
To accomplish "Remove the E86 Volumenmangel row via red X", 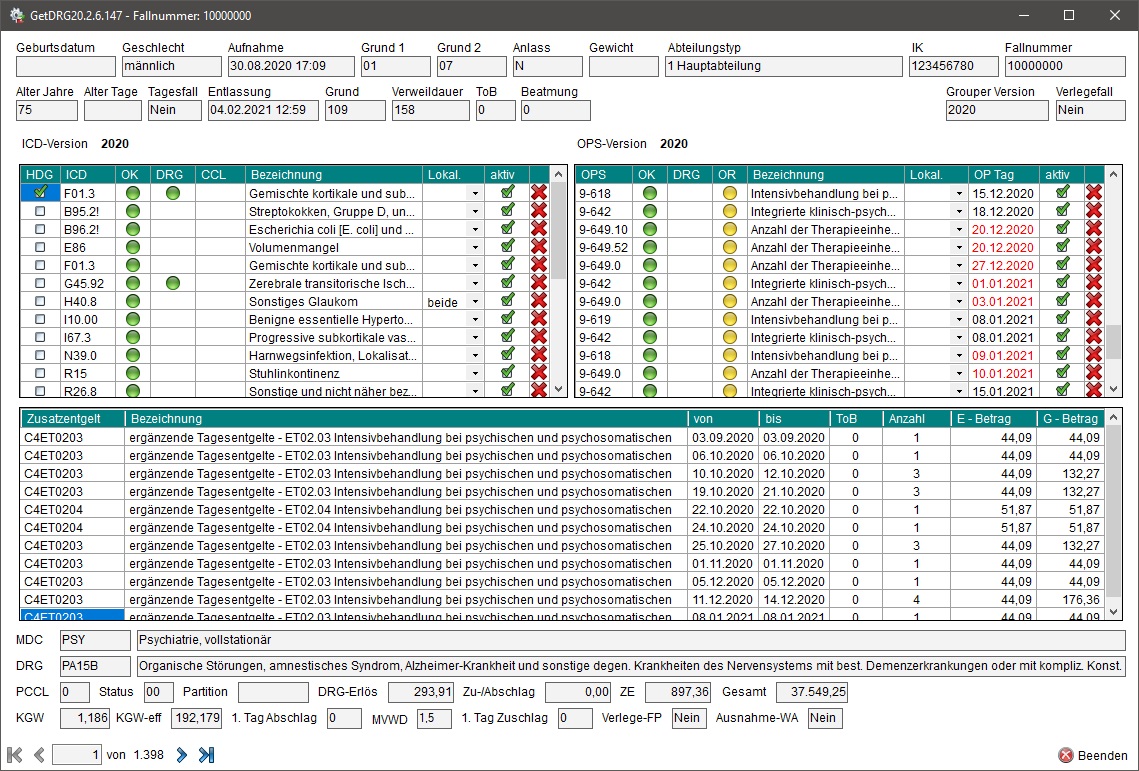I will coord(538,247).
